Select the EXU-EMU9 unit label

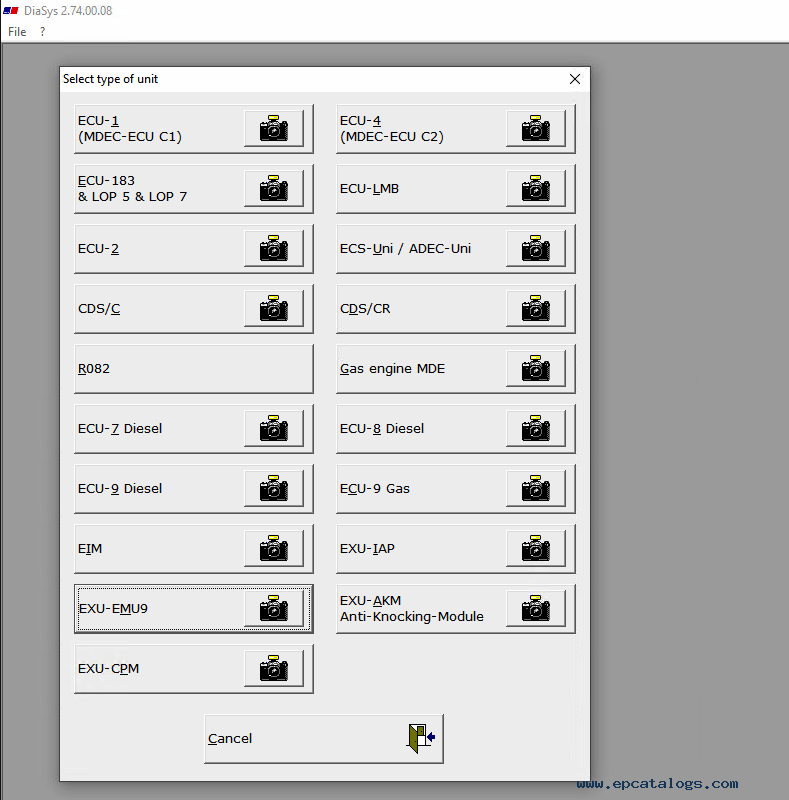pos(113,609)
